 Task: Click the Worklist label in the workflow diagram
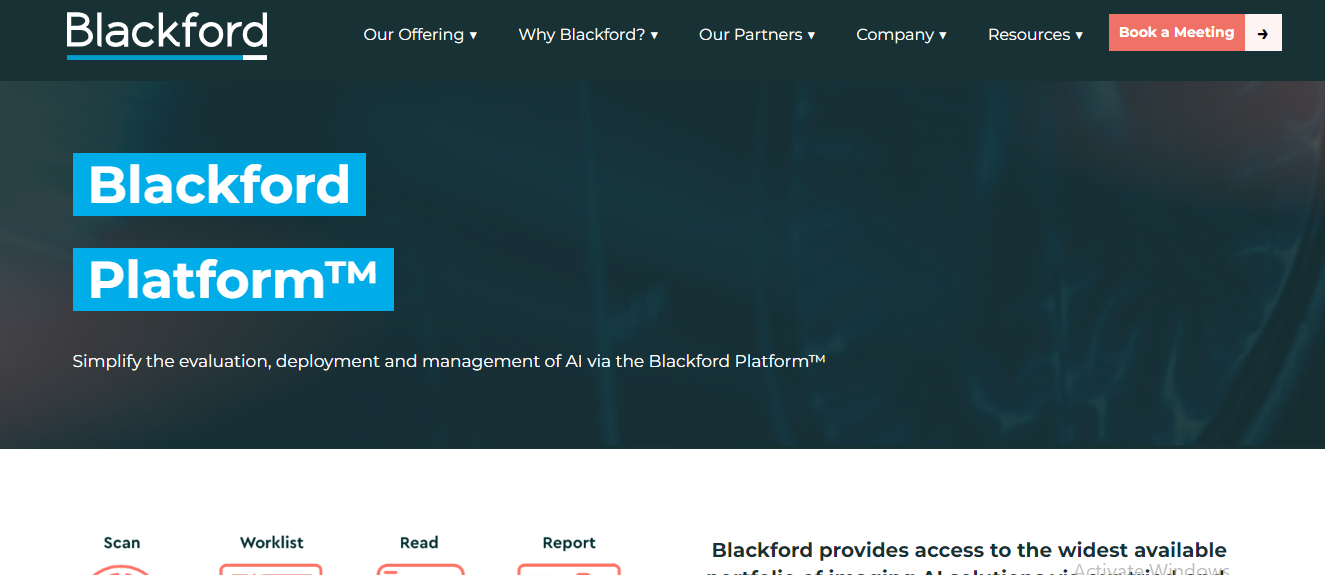pyautogui.click(x=272, y=543)
